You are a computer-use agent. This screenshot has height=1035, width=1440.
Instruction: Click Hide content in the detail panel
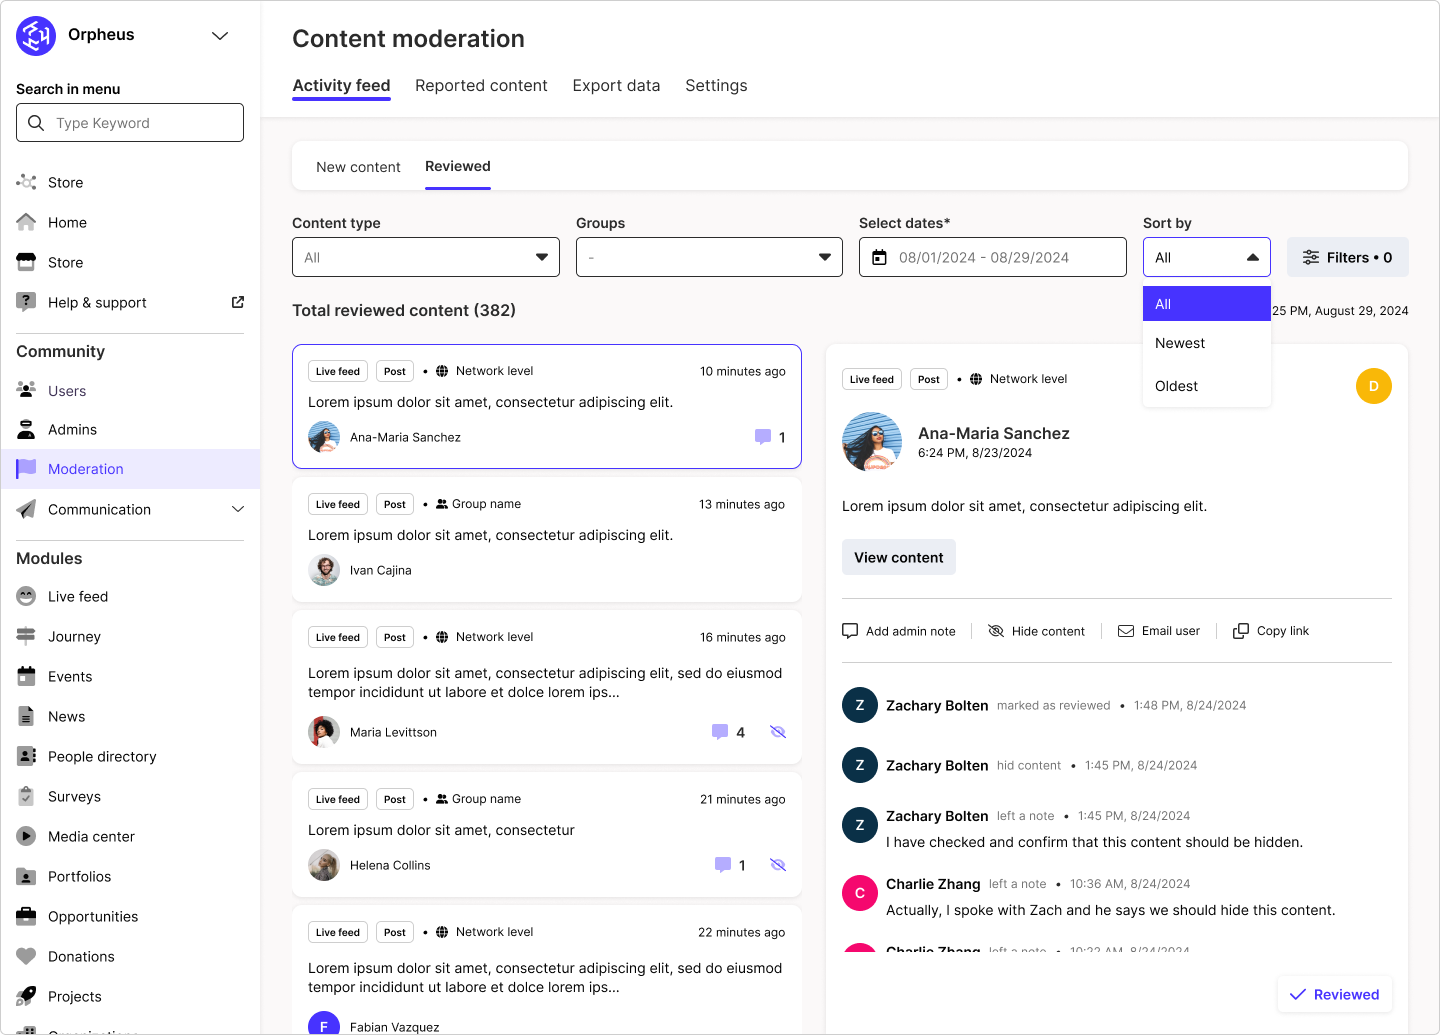[x=1037, y=630]
